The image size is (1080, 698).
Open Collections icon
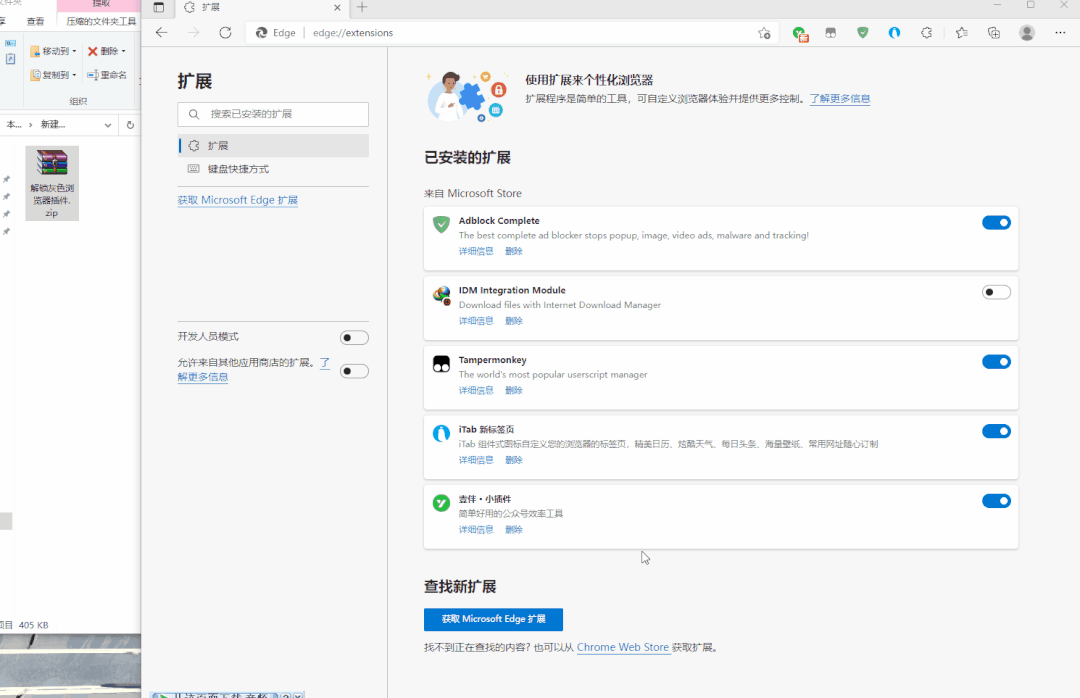click(994, 32)
